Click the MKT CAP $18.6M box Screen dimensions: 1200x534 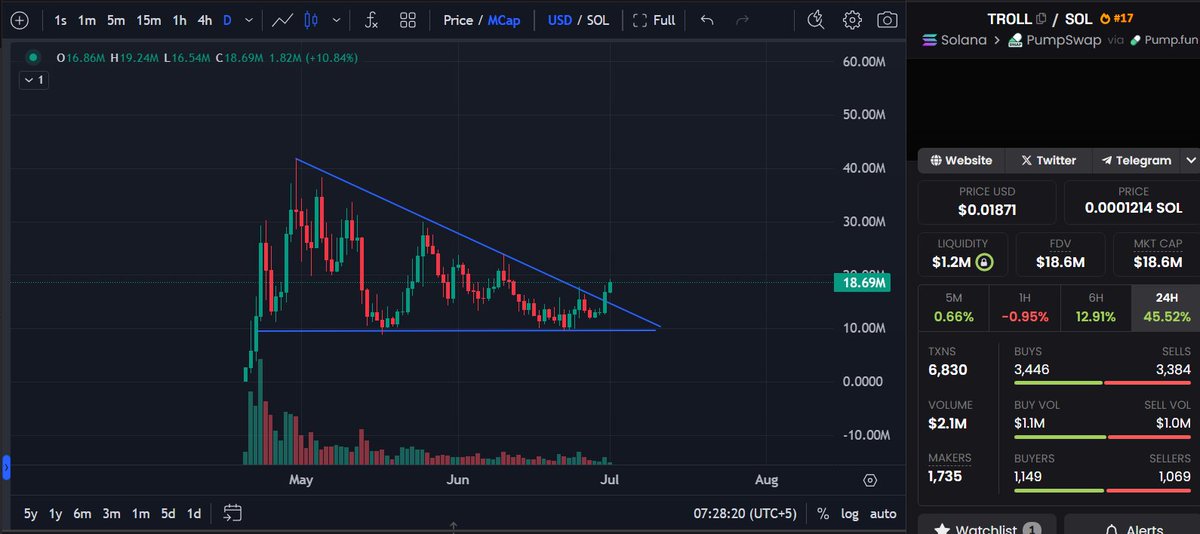pos(1157,254)
